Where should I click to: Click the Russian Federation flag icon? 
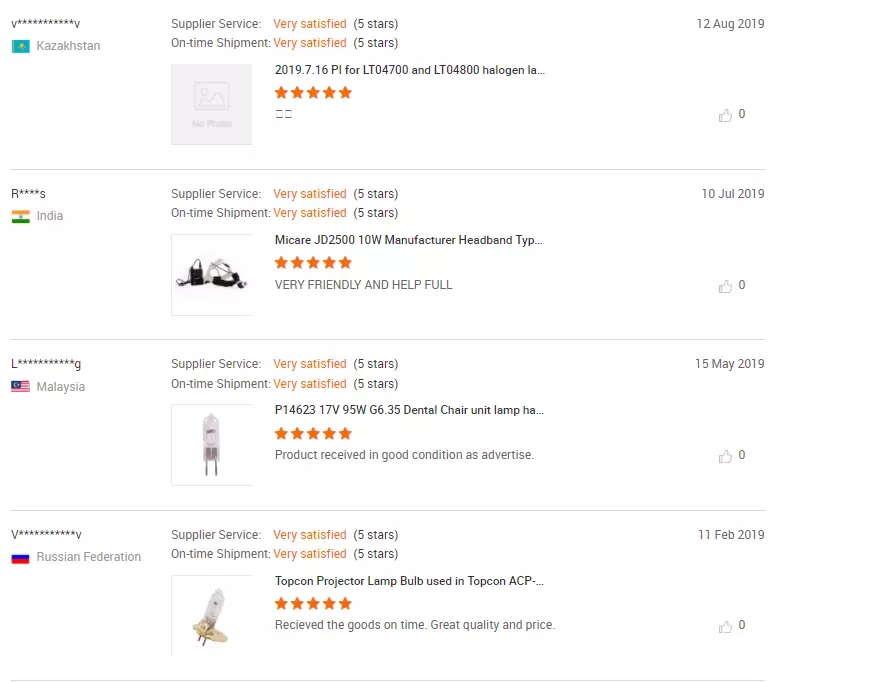[20, 557]
